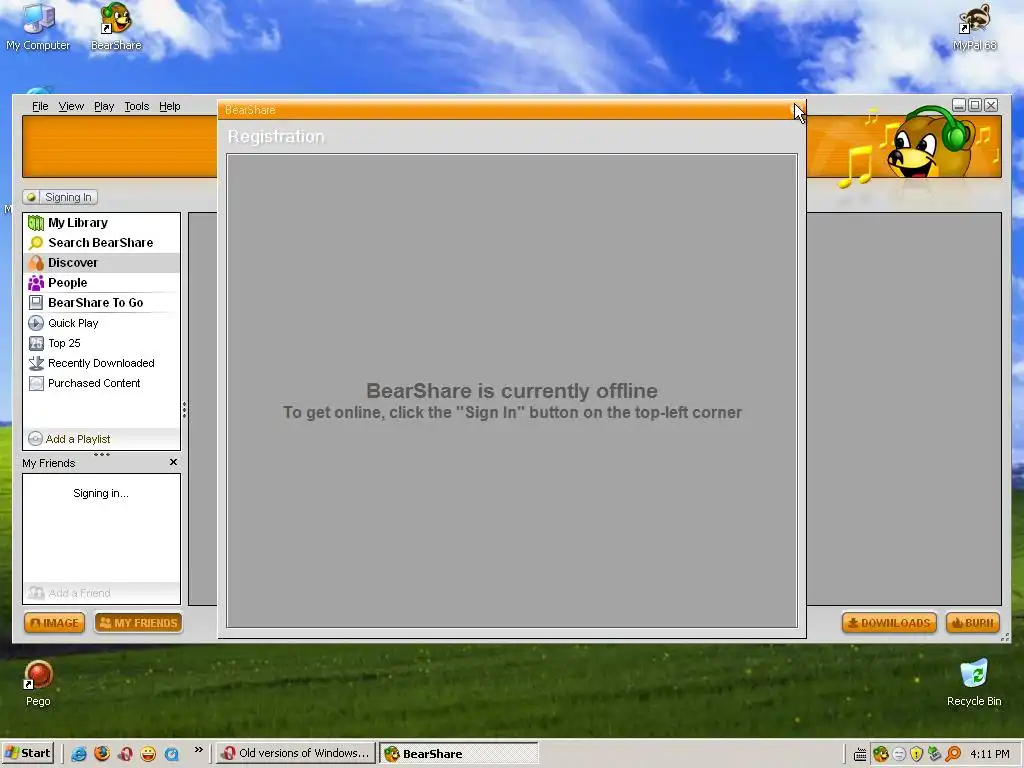Click the Start button

(27, 753)
